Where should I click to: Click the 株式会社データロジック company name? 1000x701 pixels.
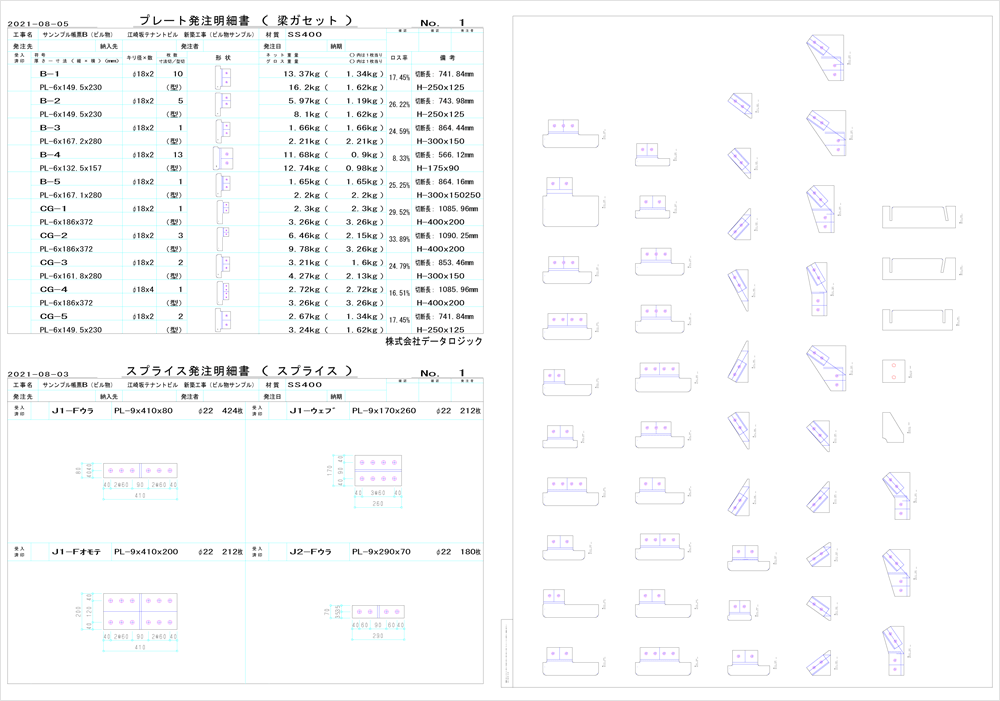click(433, 341)
